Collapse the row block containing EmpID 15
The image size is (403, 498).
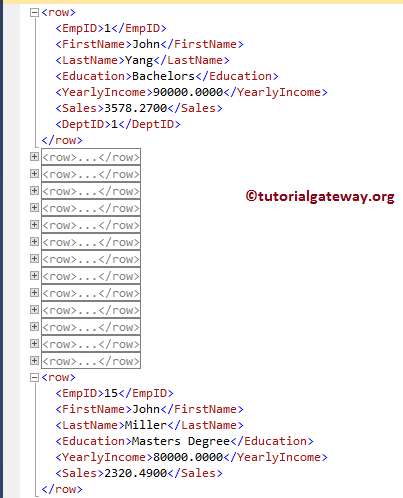coord(34,378)
